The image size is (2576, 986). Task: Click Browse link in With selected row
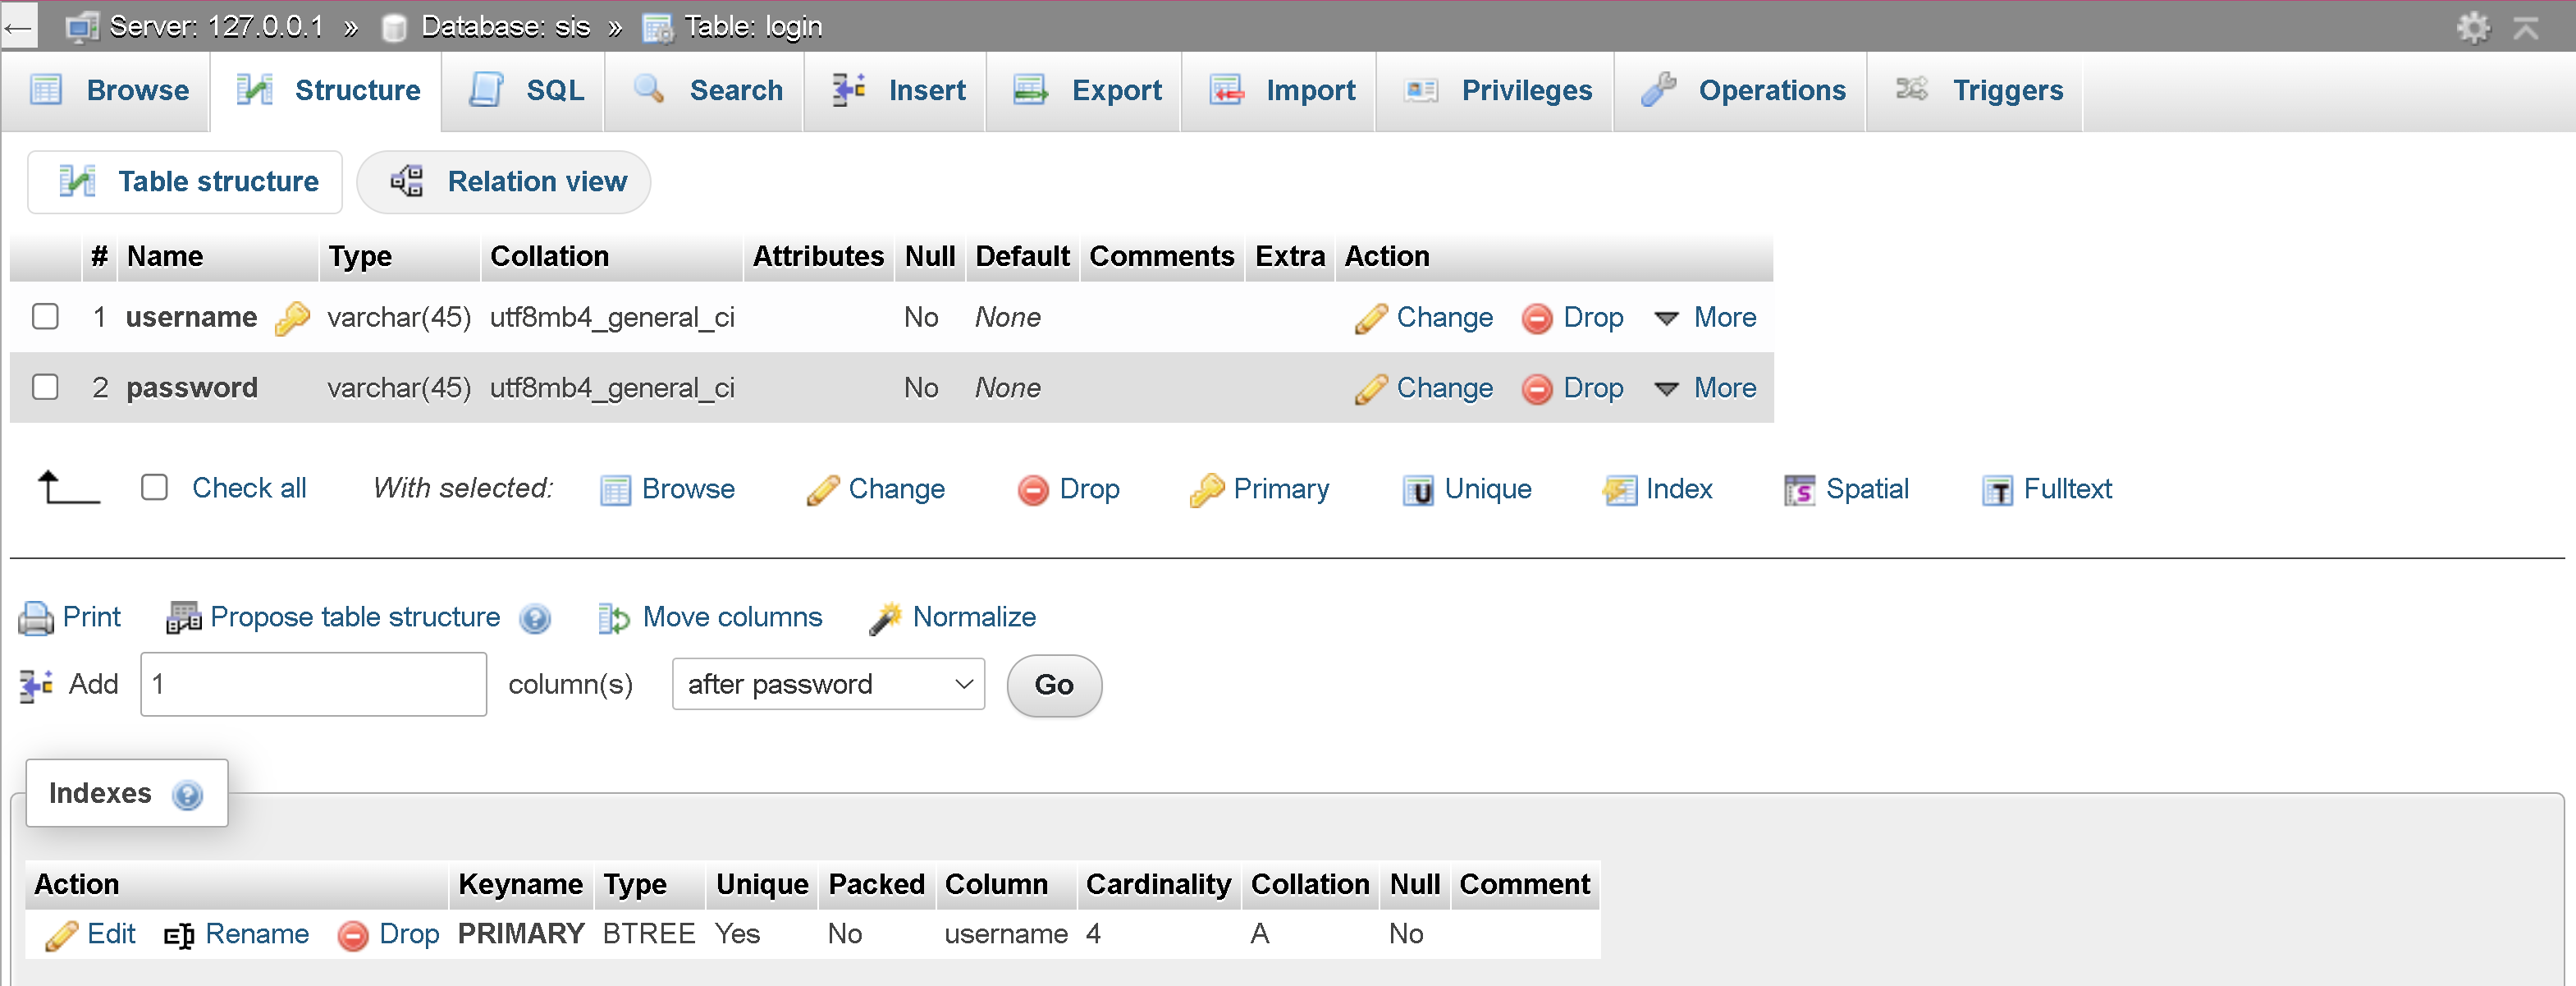coord(688,490)
